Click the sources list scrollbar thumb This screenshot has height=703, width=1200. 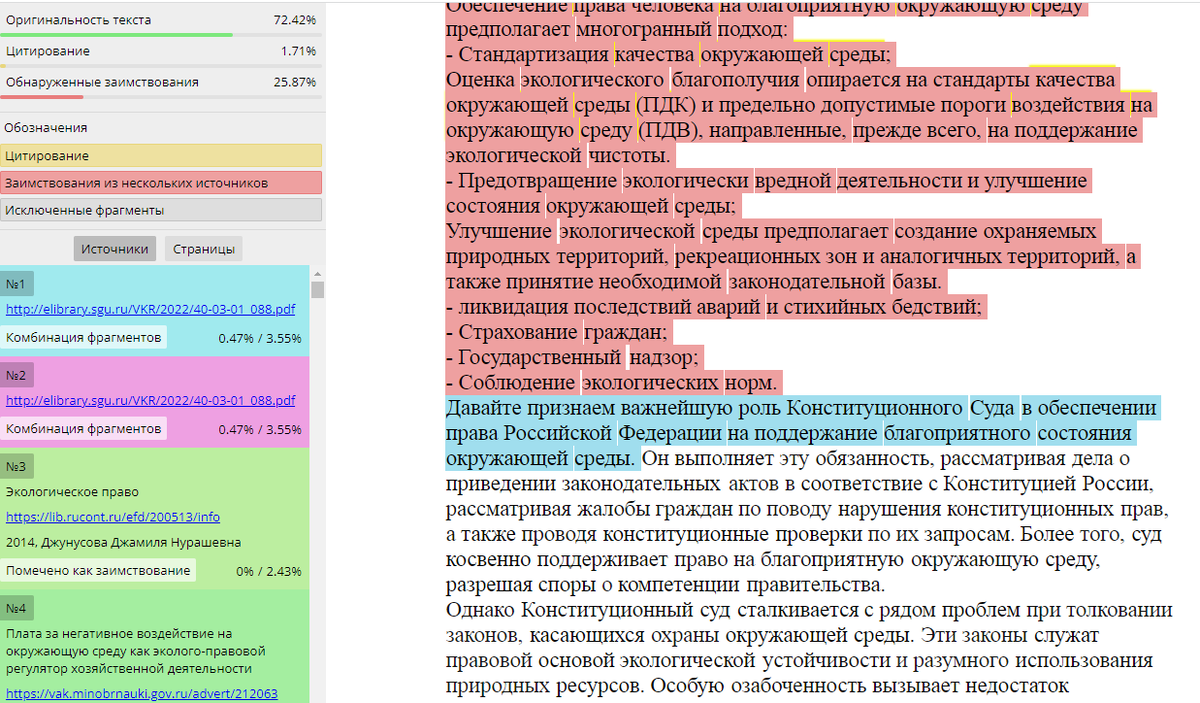pyautogui.click(x=318, y=290)
